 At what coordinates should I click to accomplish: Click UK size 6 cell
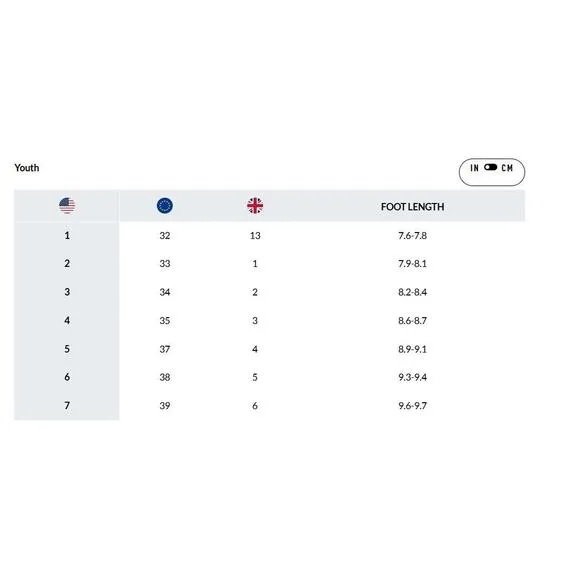pos(255,406)
